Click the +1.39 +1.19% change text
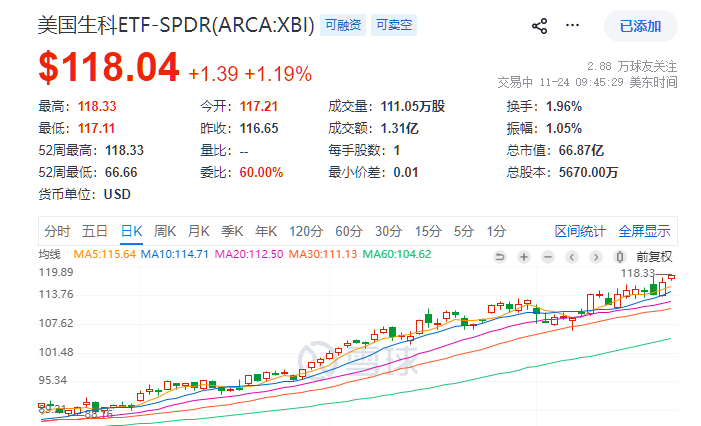This screenshot has width=701, height=426. (x=250, y=74)
